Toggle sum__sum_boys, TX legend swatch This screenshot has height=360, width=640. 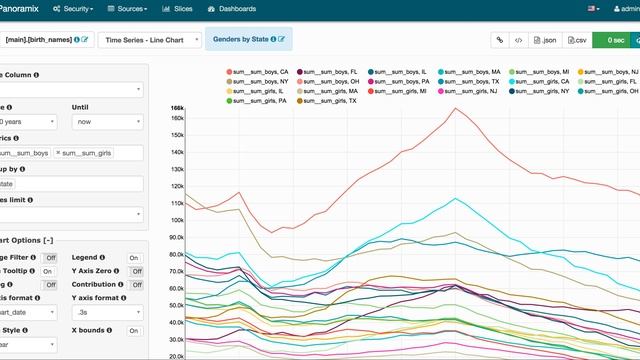pos(441,82)
